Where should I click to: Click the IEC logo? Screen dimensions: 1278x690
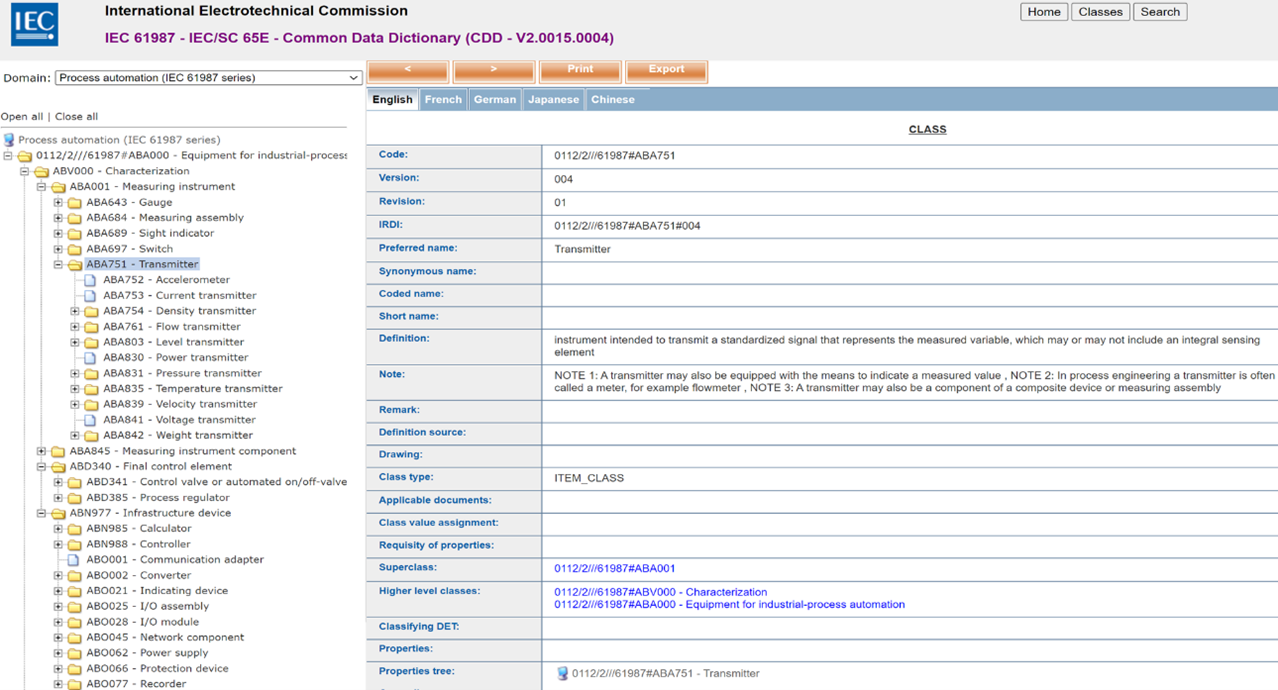click(34, 24)
